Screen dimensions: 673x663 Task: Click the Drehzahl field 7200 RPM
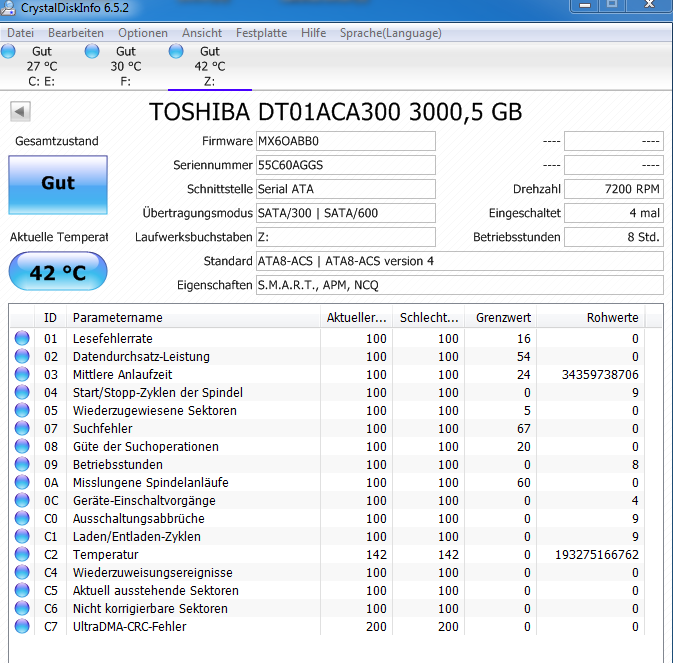614,189
